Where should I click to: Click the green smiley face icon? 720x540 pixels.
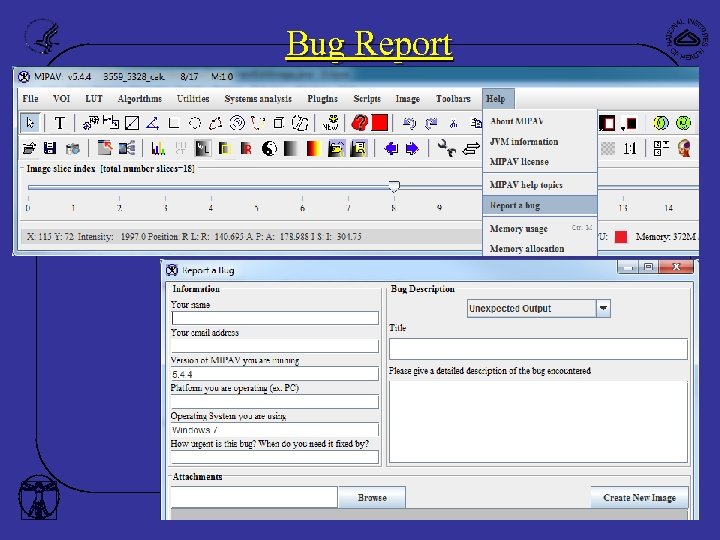(683, 123)
